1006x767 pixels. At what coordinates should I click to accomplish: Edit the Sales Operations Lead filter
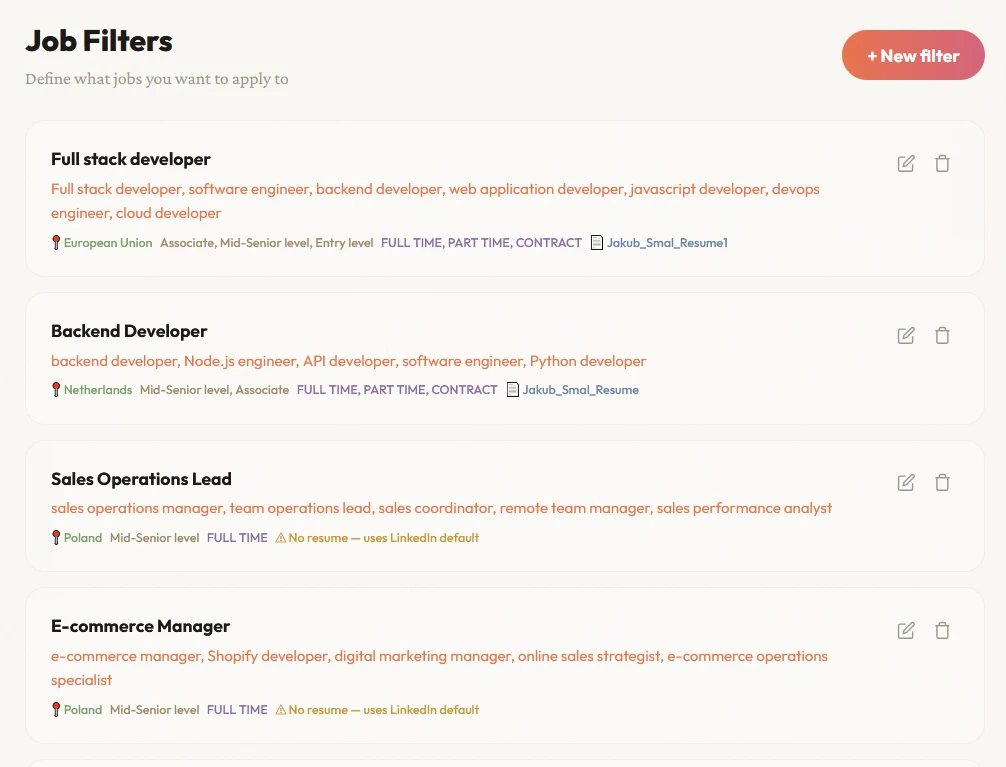pos(906,483)
